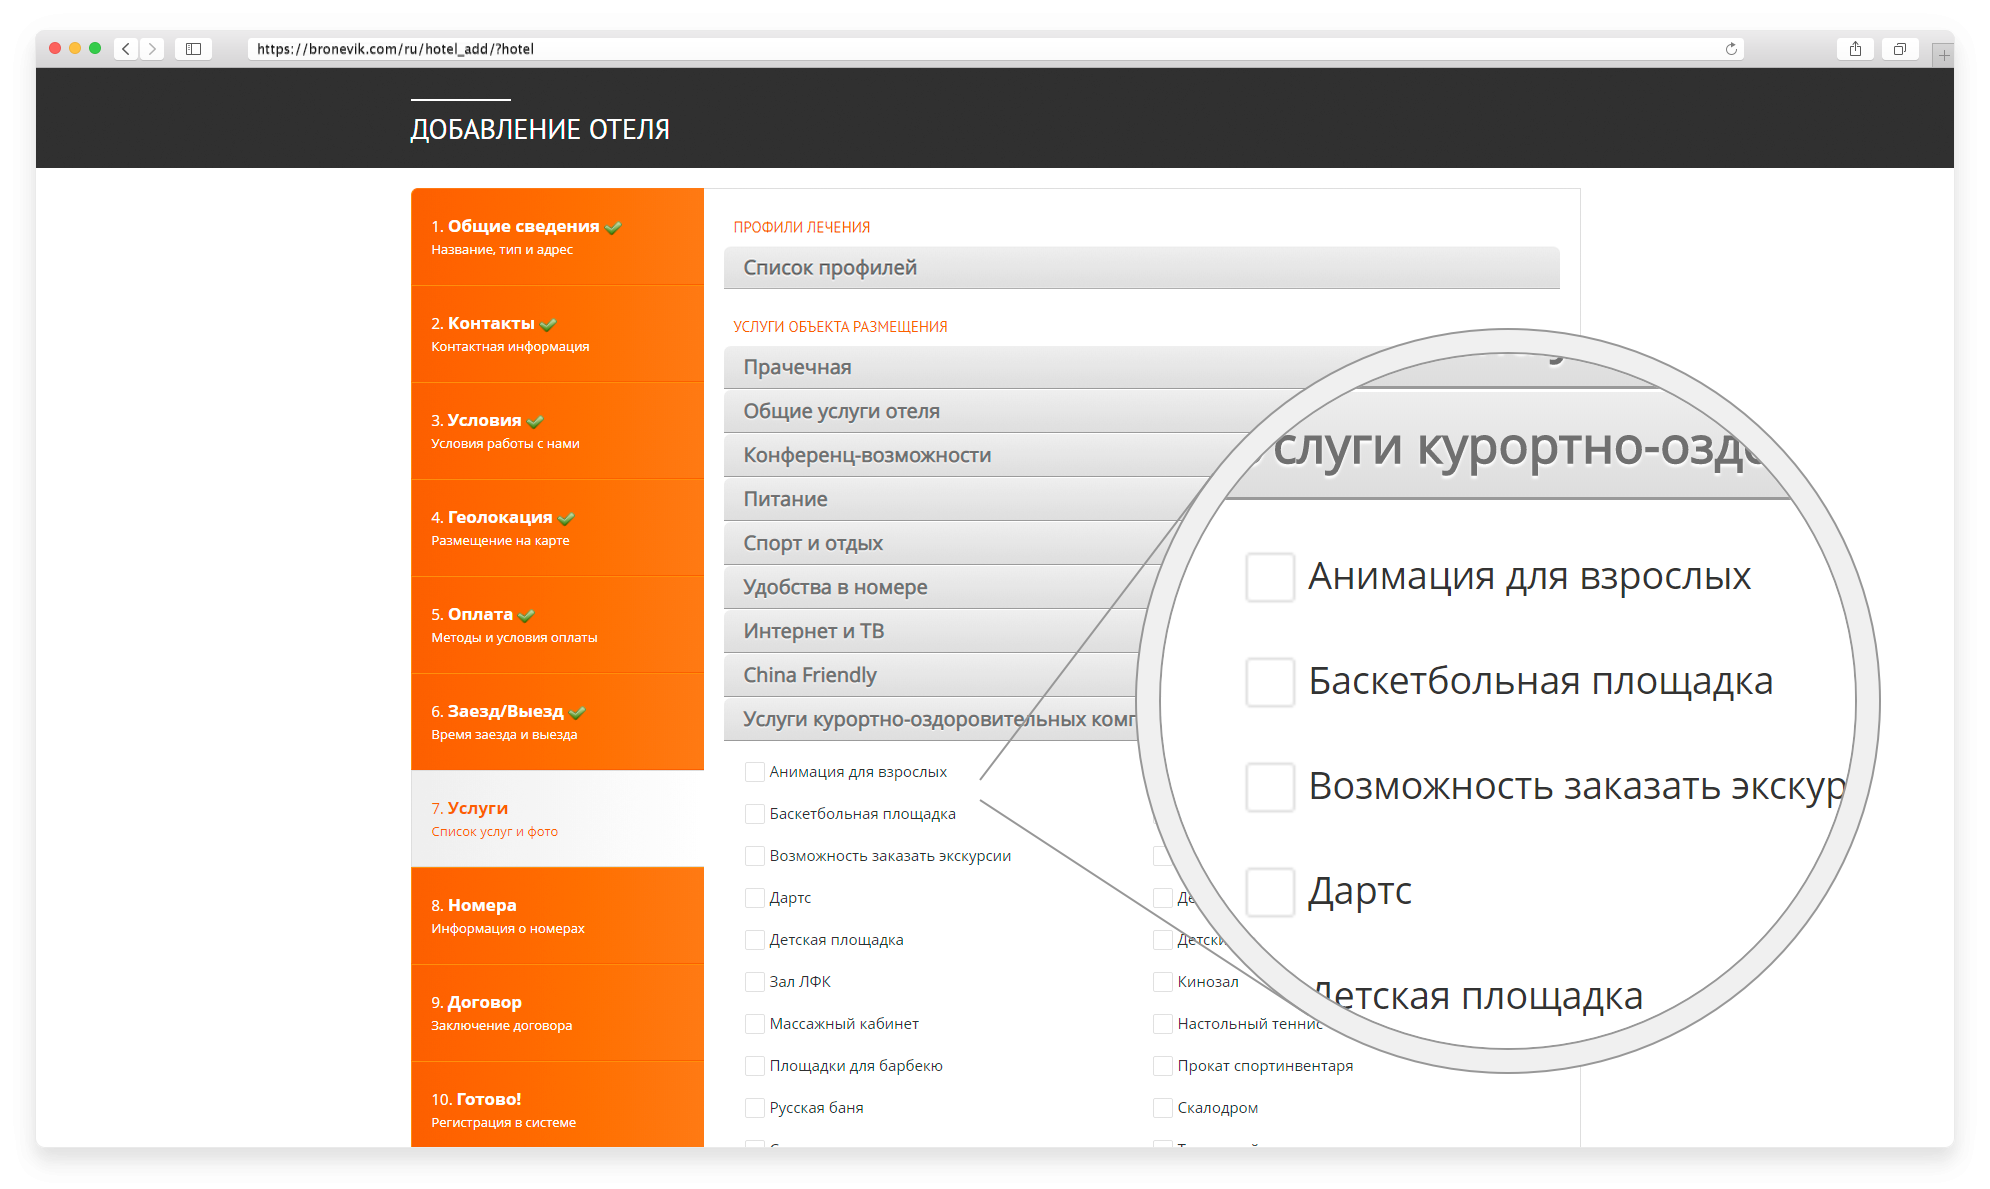
Task: Check the Площадки для барбекю box
Action: [755, 1066]
